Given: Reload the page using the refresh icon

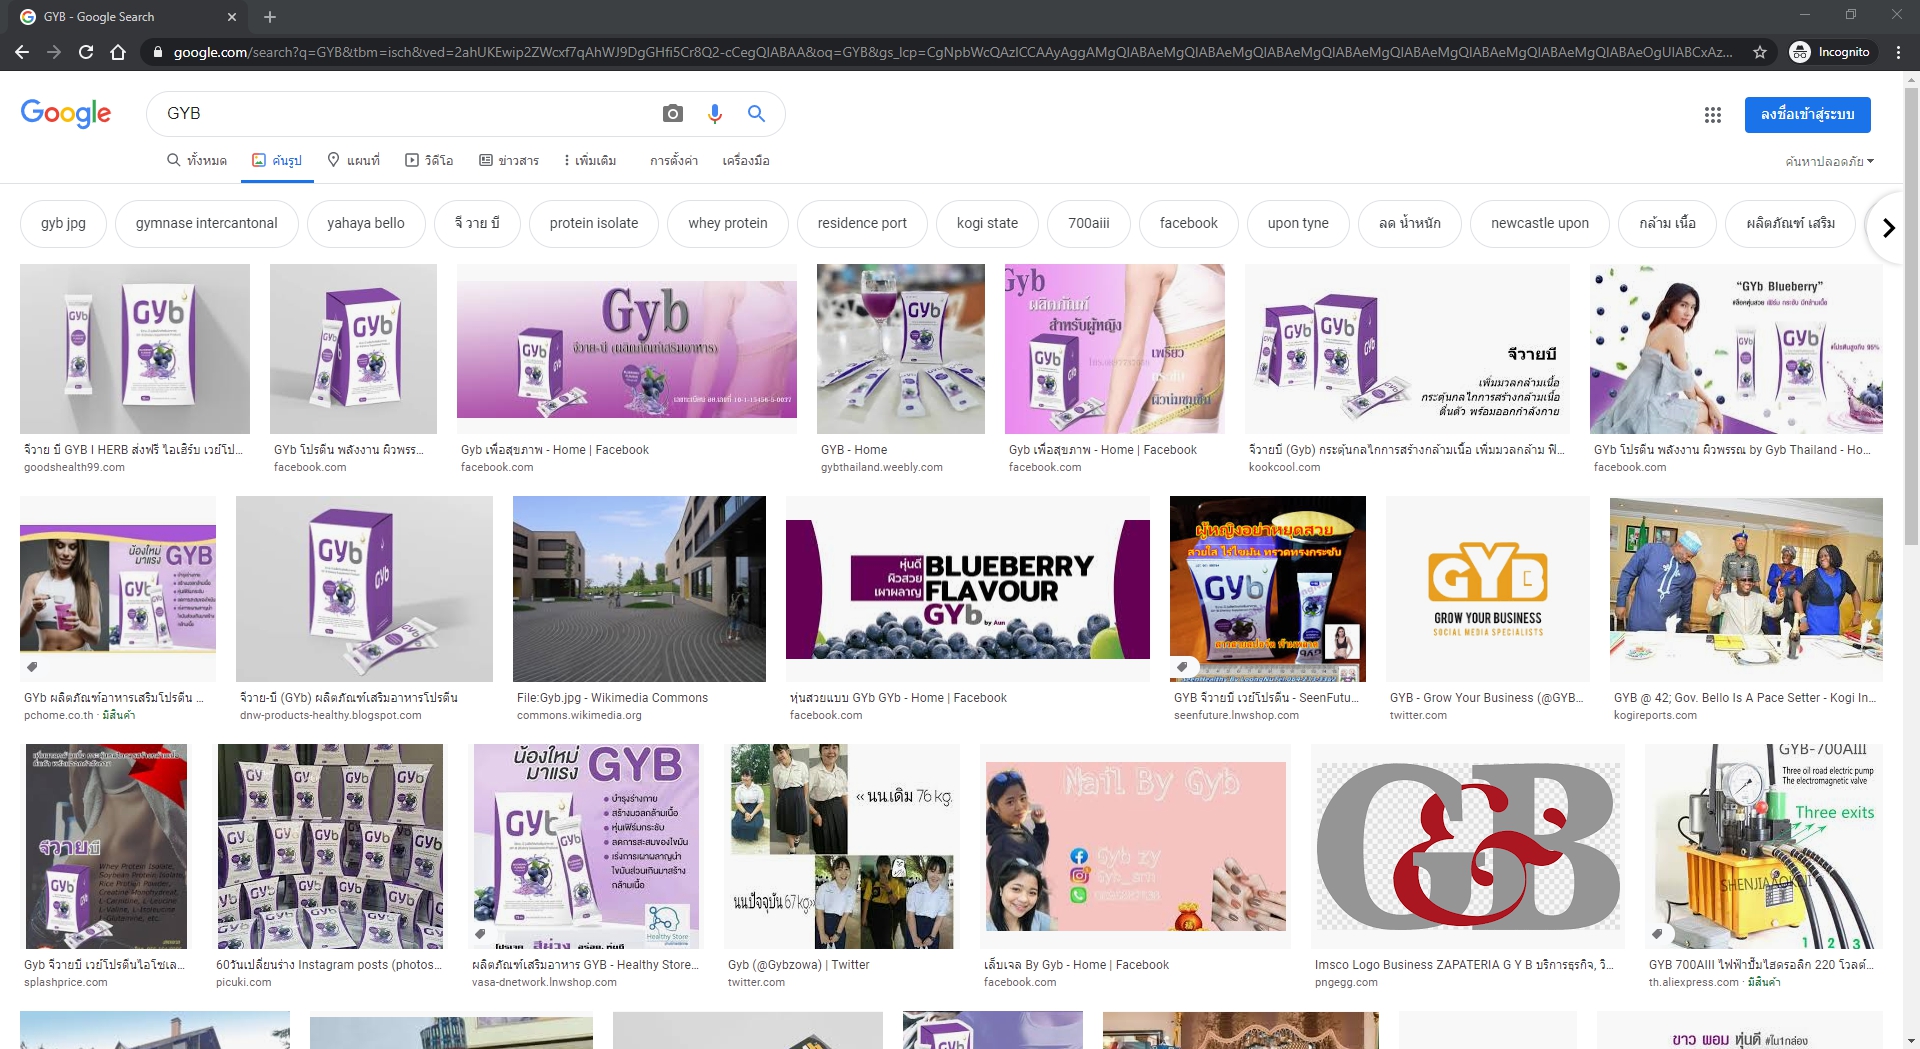Looking at the screenshot, I should (x=86, y=52).
